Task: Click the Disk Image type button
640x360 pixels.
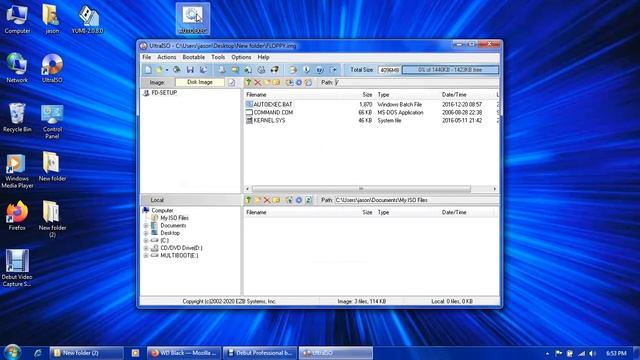Action: click(200, 82)
